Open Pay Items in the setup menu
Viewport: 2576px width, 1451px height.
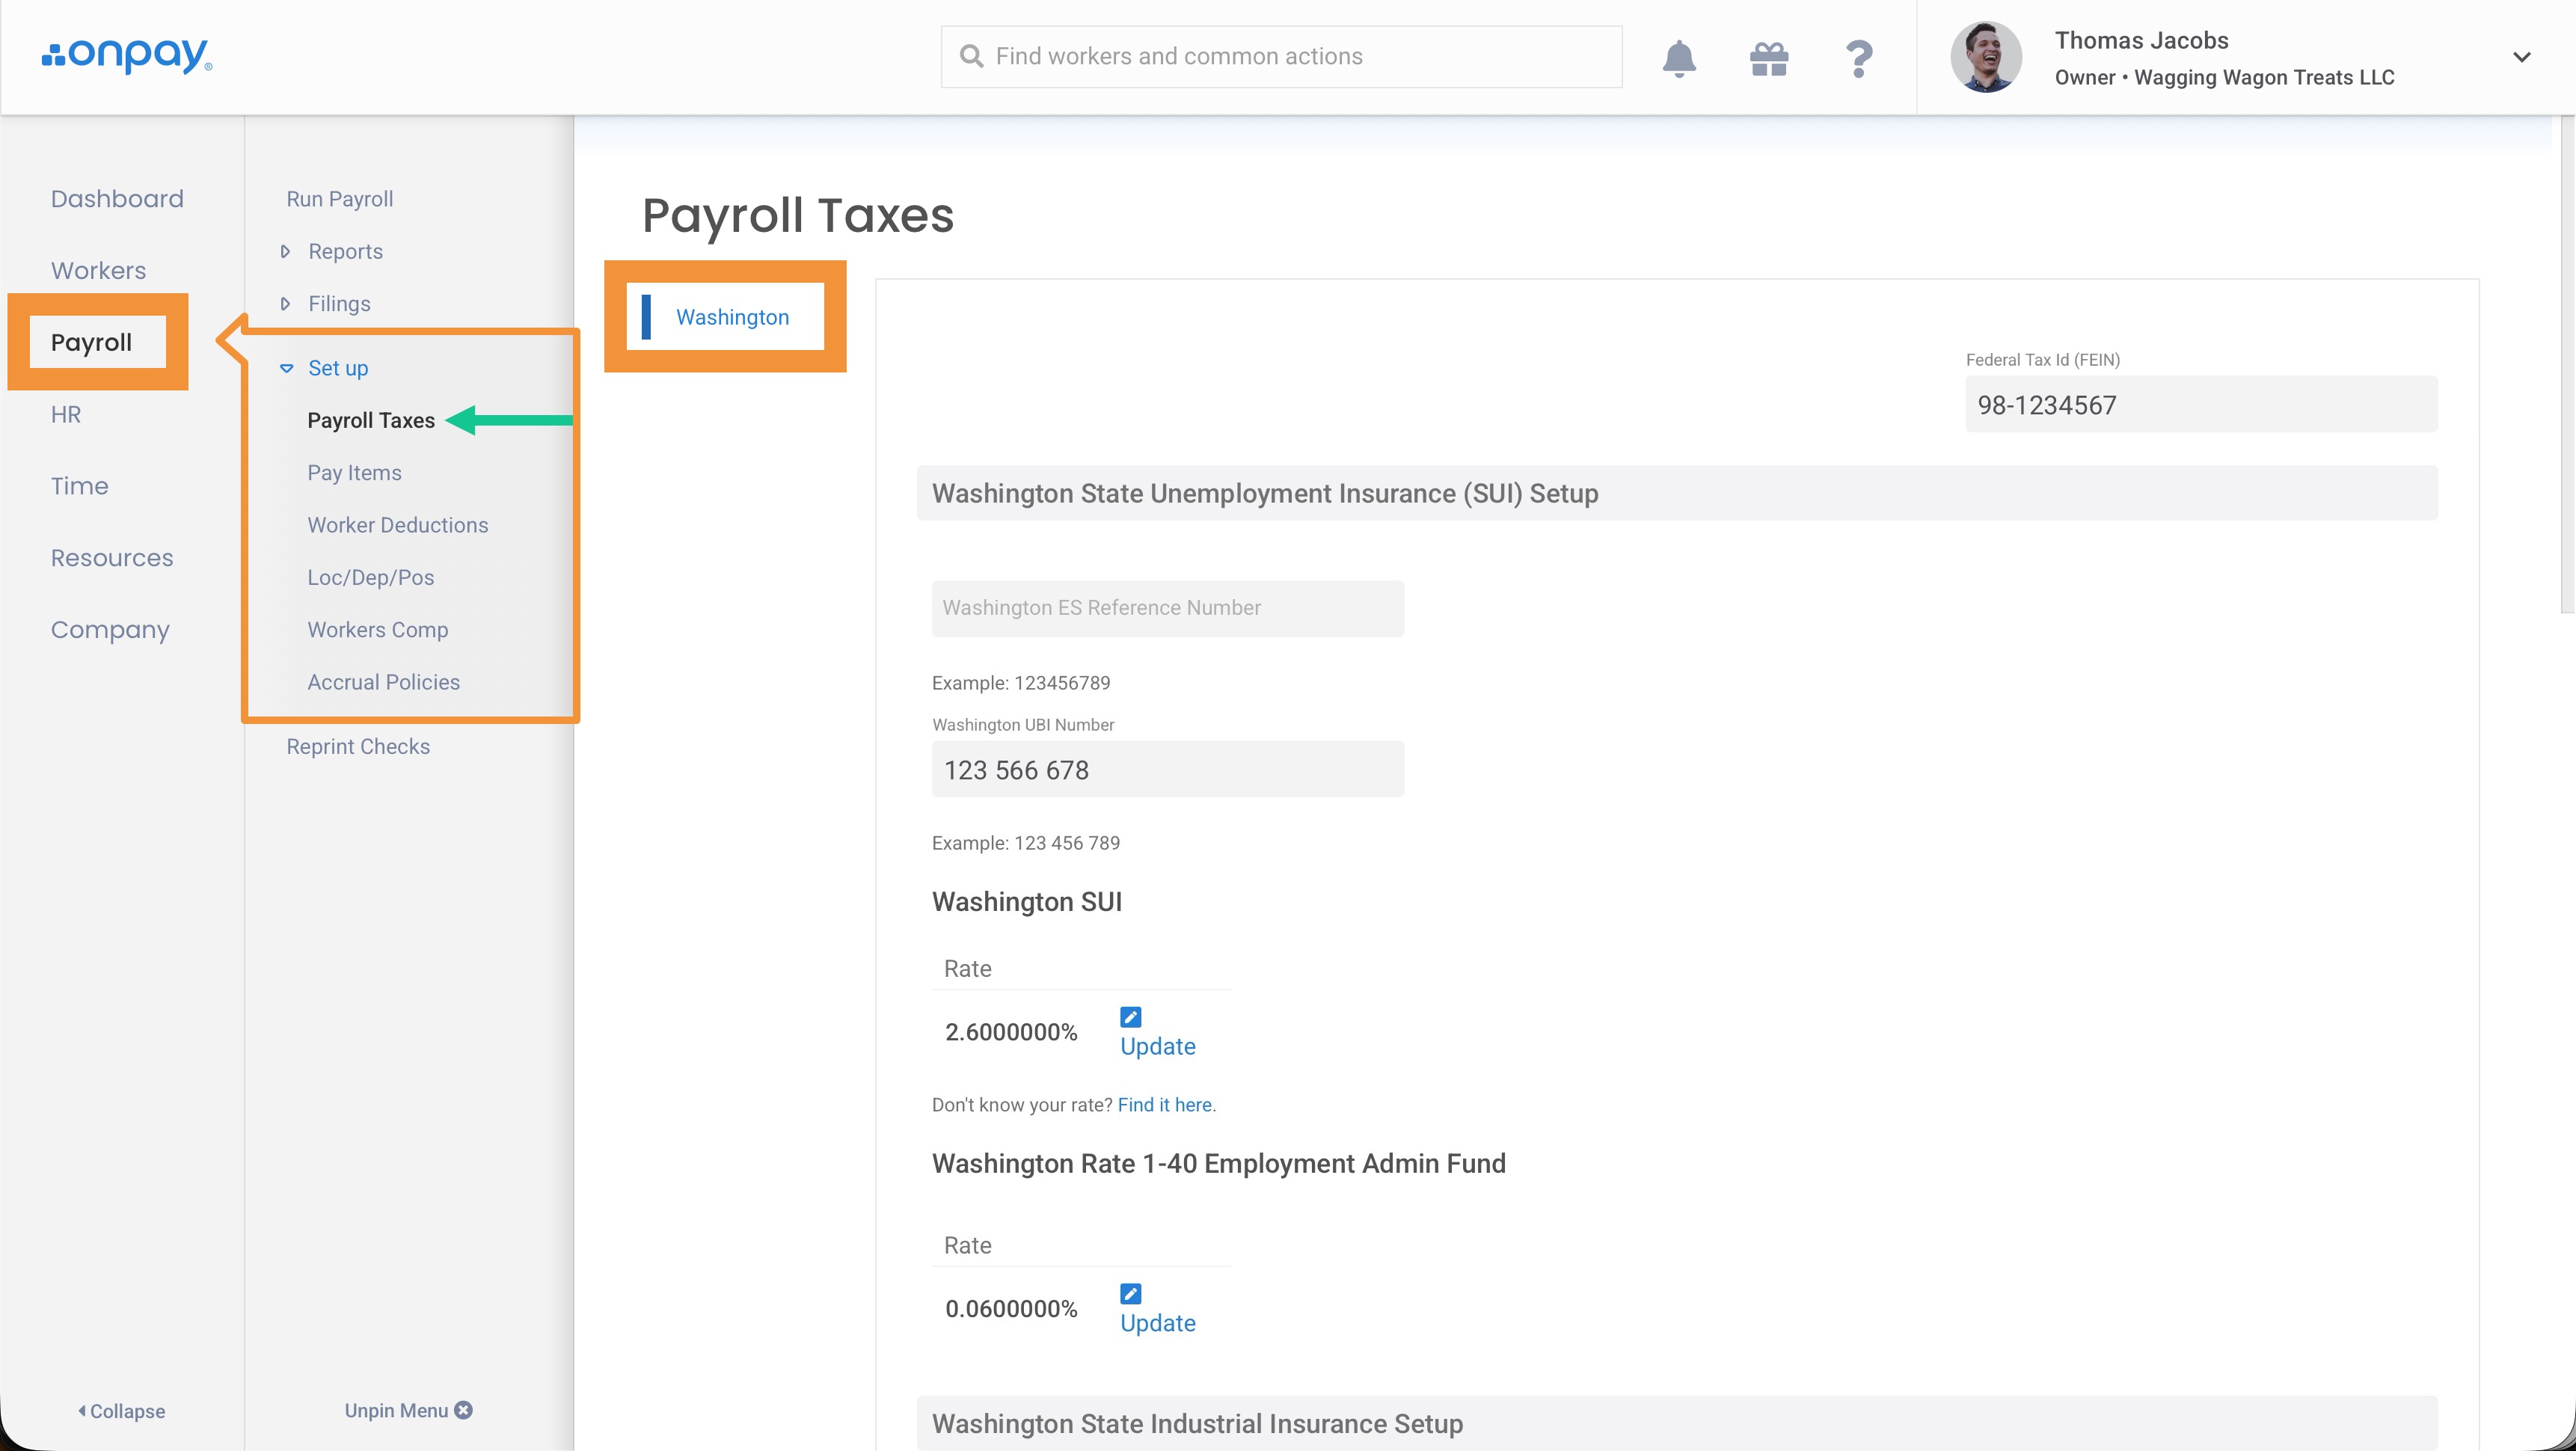tap(354, 472)
